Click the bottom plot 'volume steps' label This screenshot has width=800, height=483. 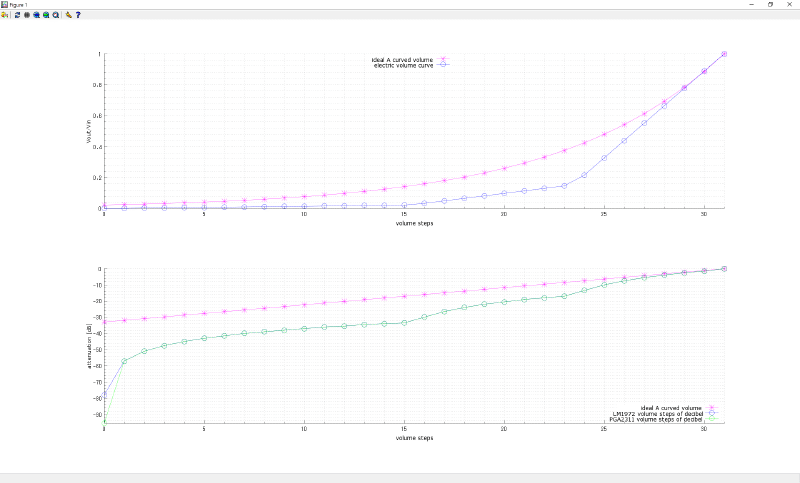[x=414, y=438]
